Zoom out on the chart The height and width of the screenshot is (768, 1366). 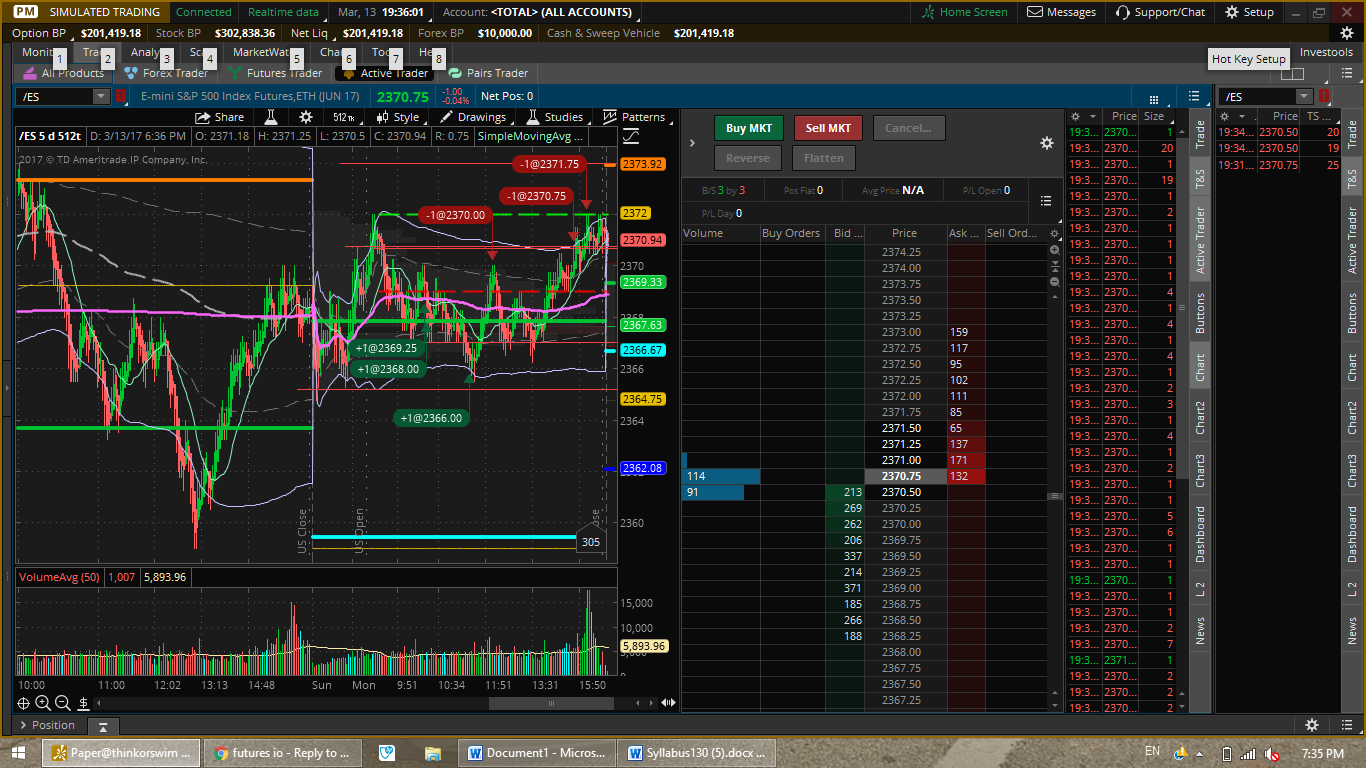coord(63,703)
